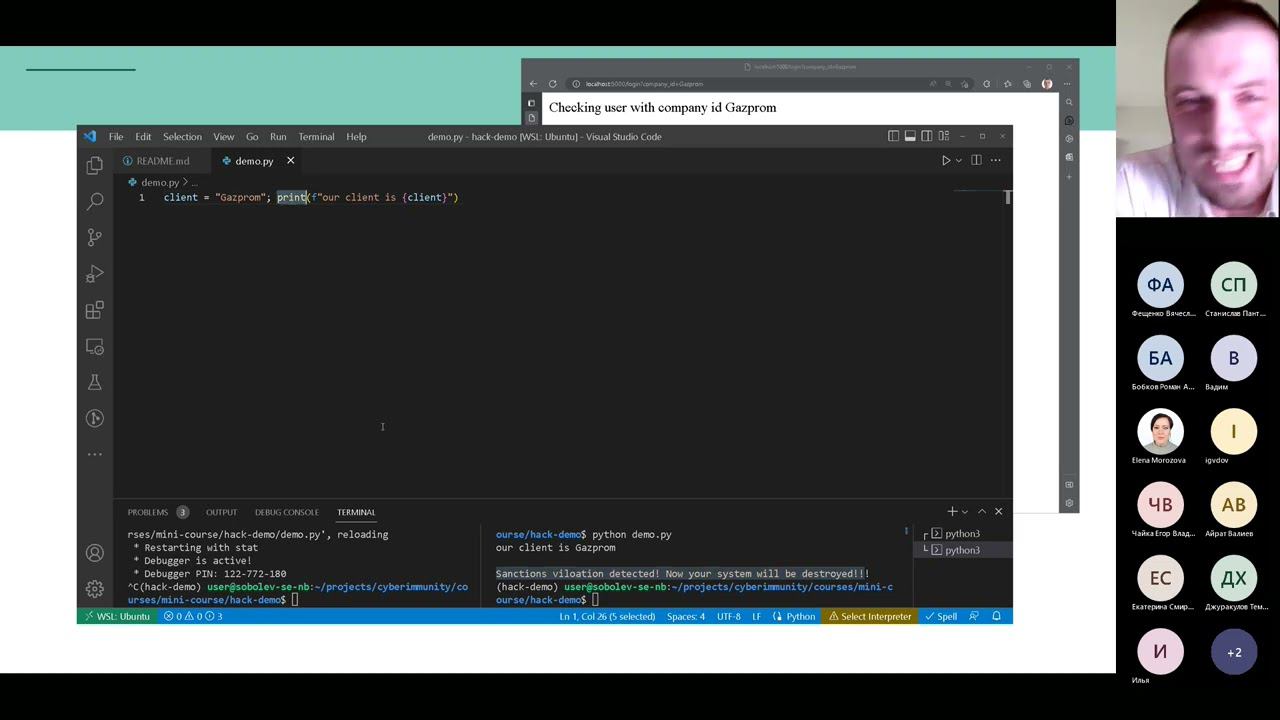Open the Search view in activity bar

coord(95,201)
